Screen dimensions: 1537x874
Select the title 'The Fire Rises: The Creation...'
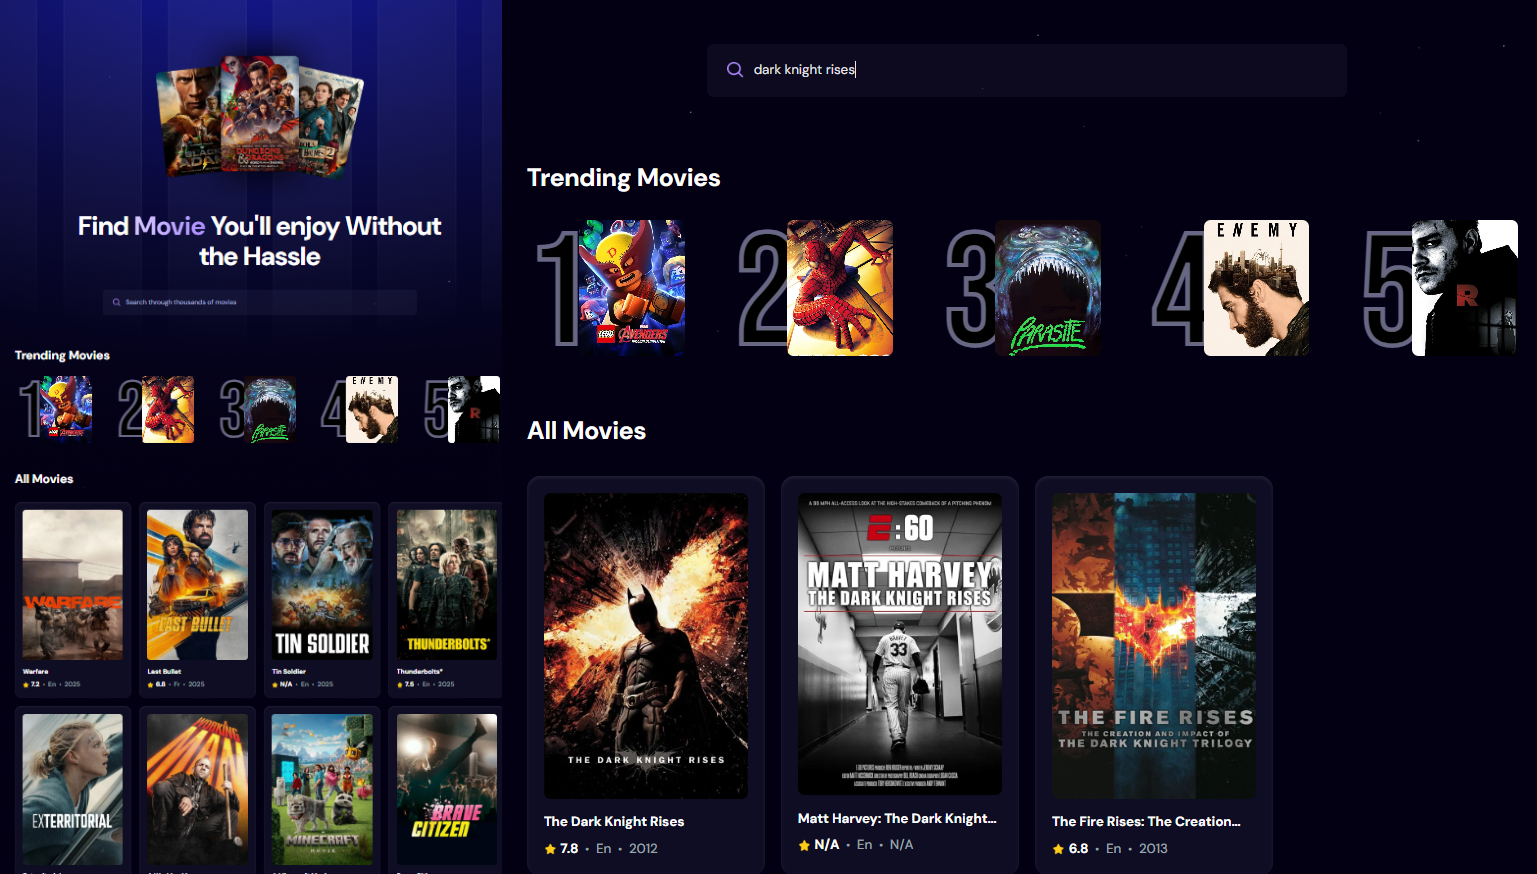coord(1146,822)
